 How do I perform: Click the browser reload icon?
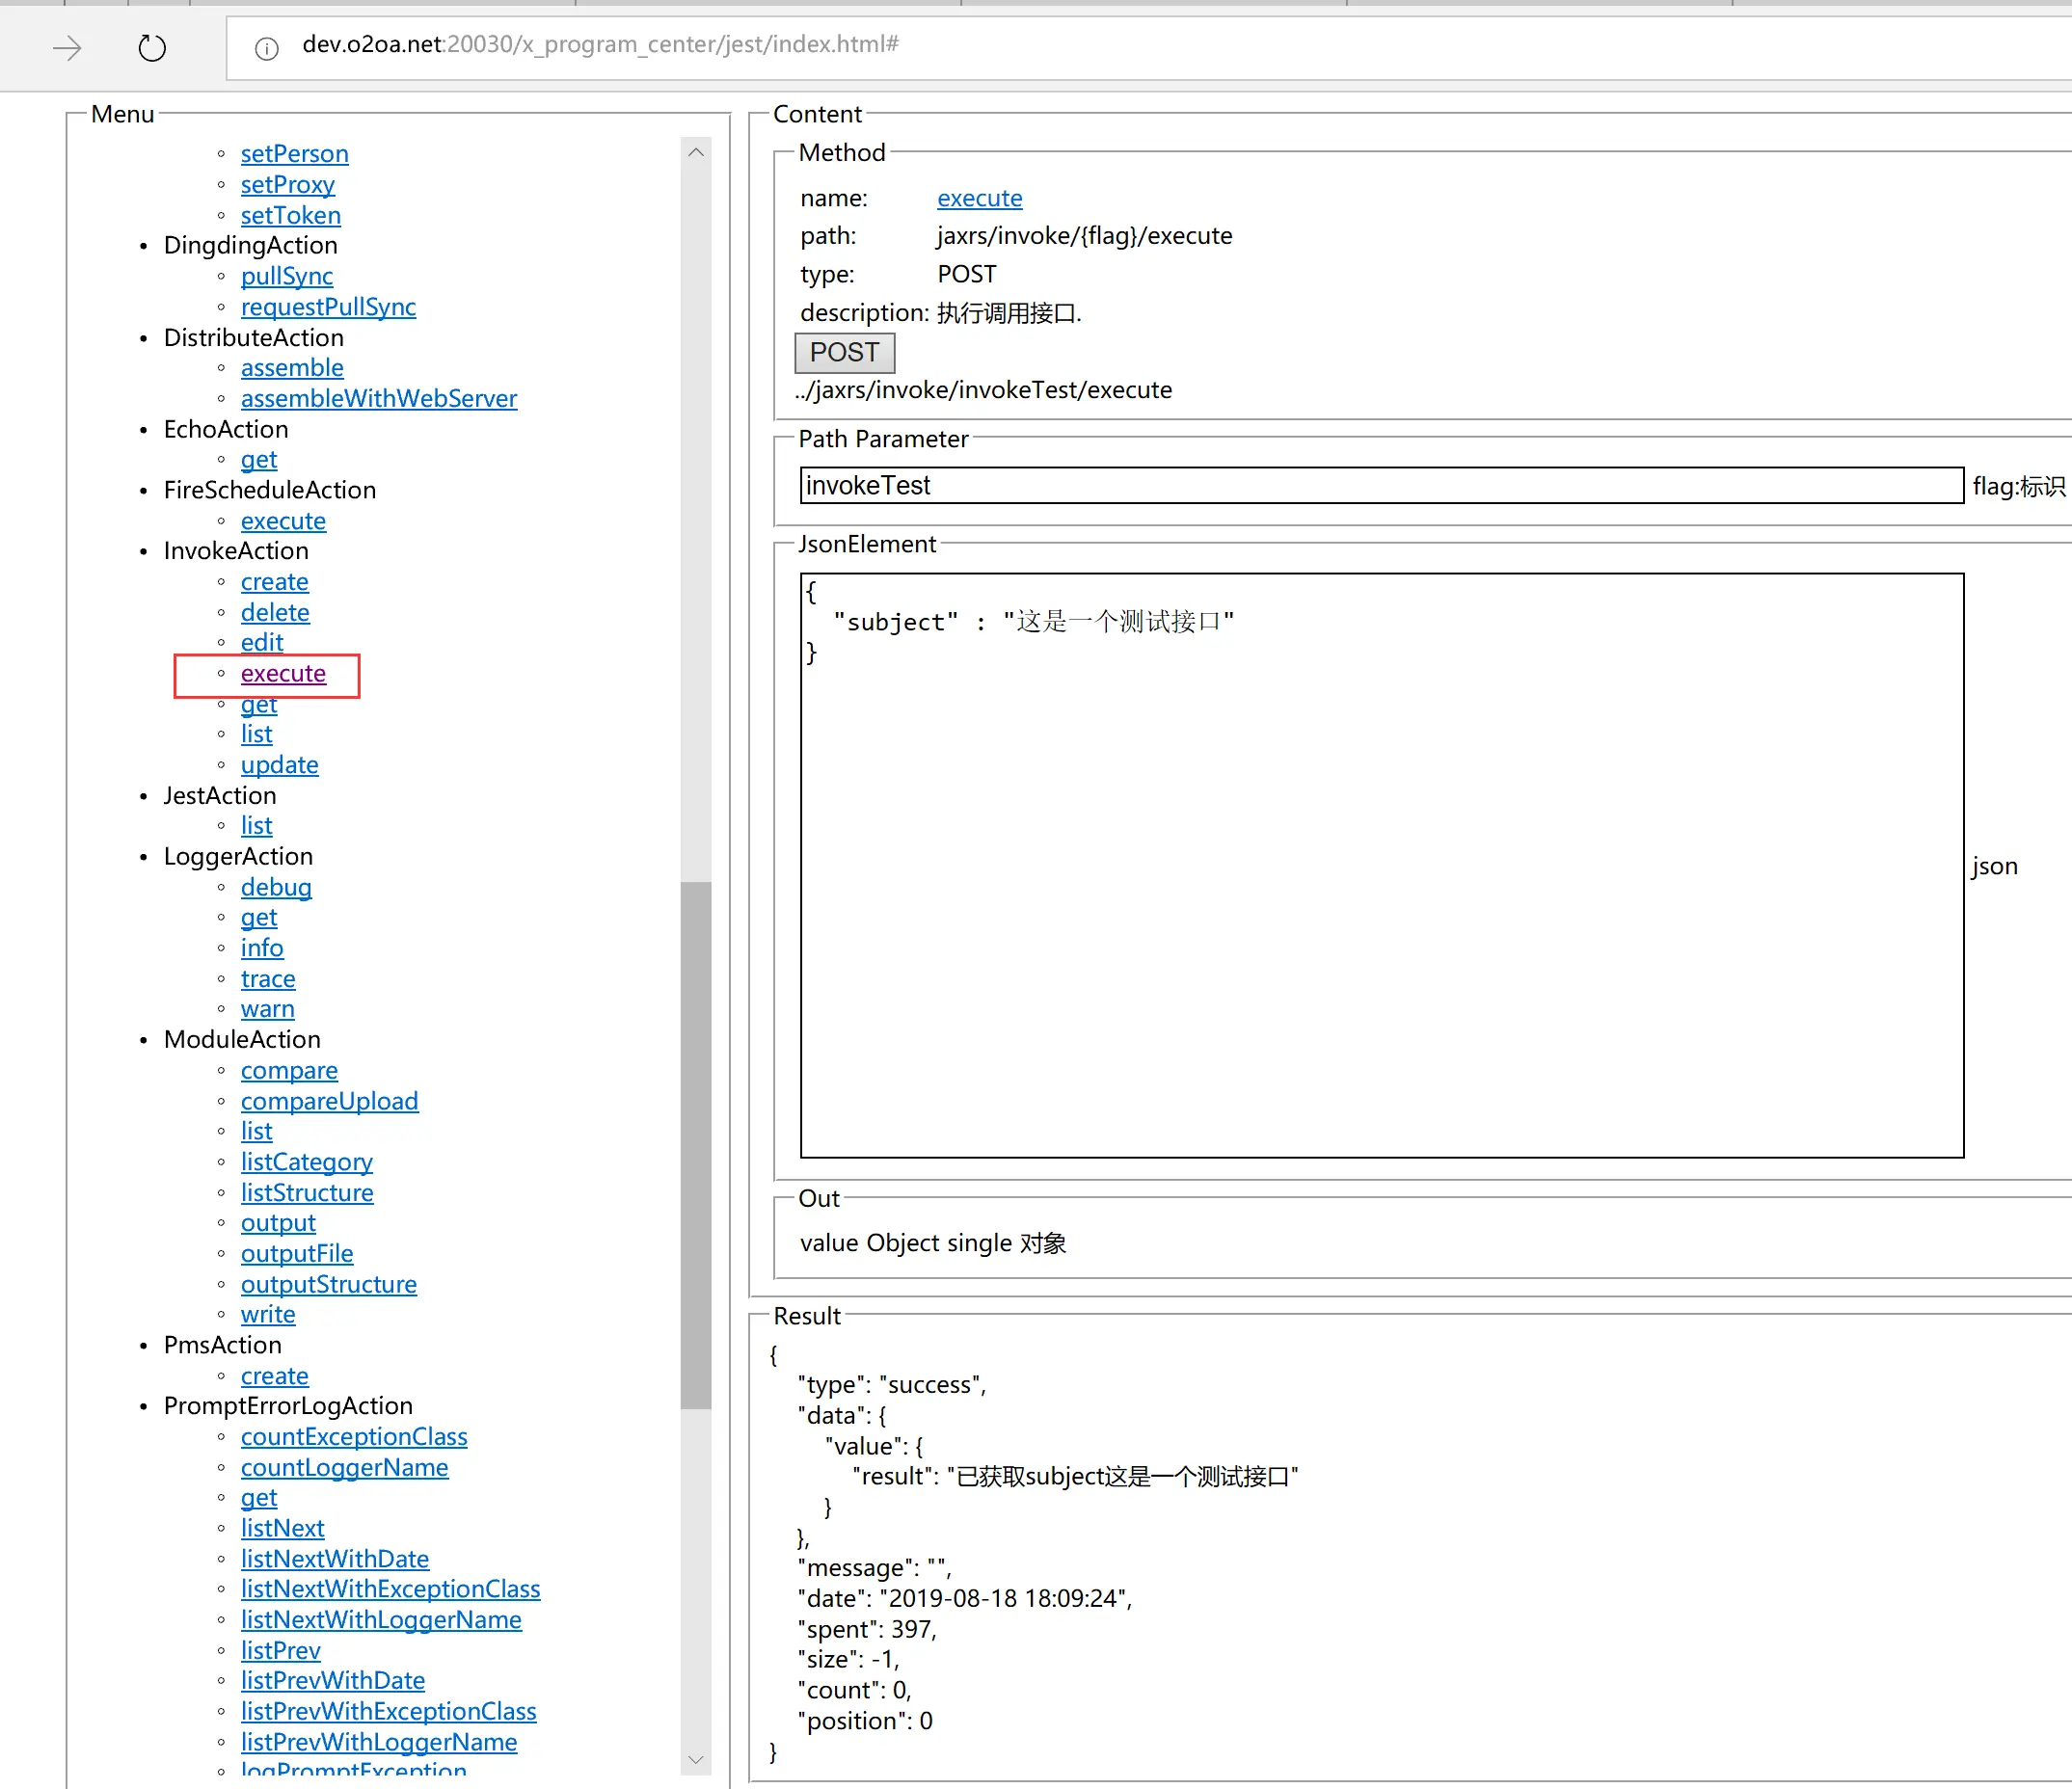(x=152, y=47)
